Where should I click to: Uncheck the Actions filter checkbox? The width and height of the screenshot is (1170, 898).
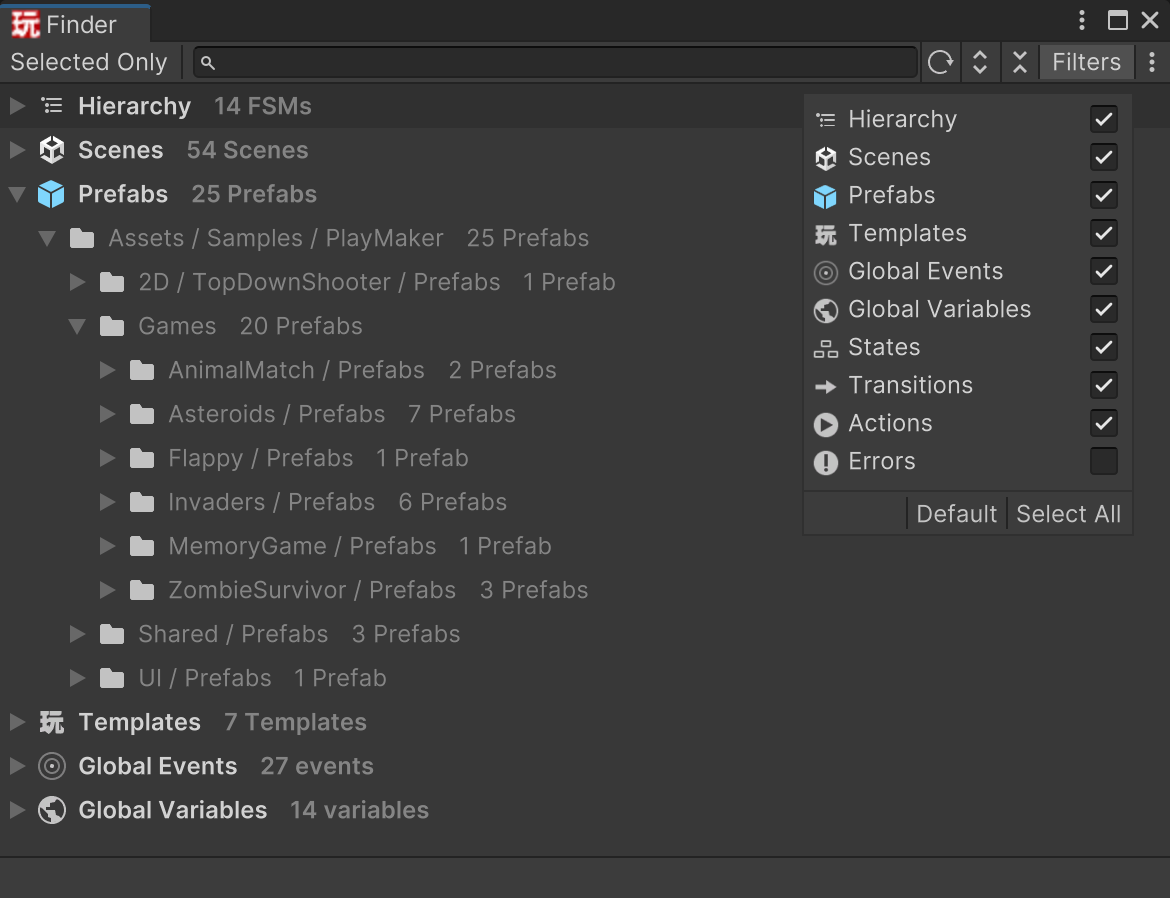pyautogui.click(x=1104, y=424)
